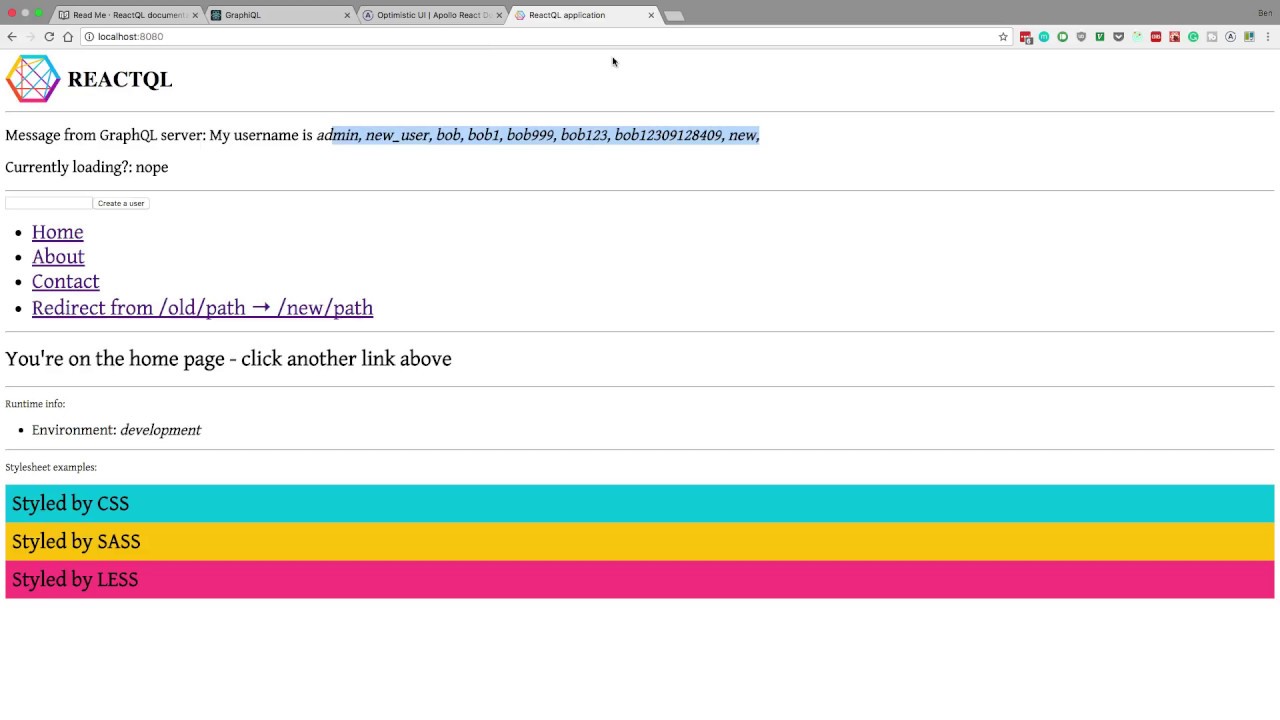
Task: Click the green circular 'D' extension icon
Action: coord(1062,37)
